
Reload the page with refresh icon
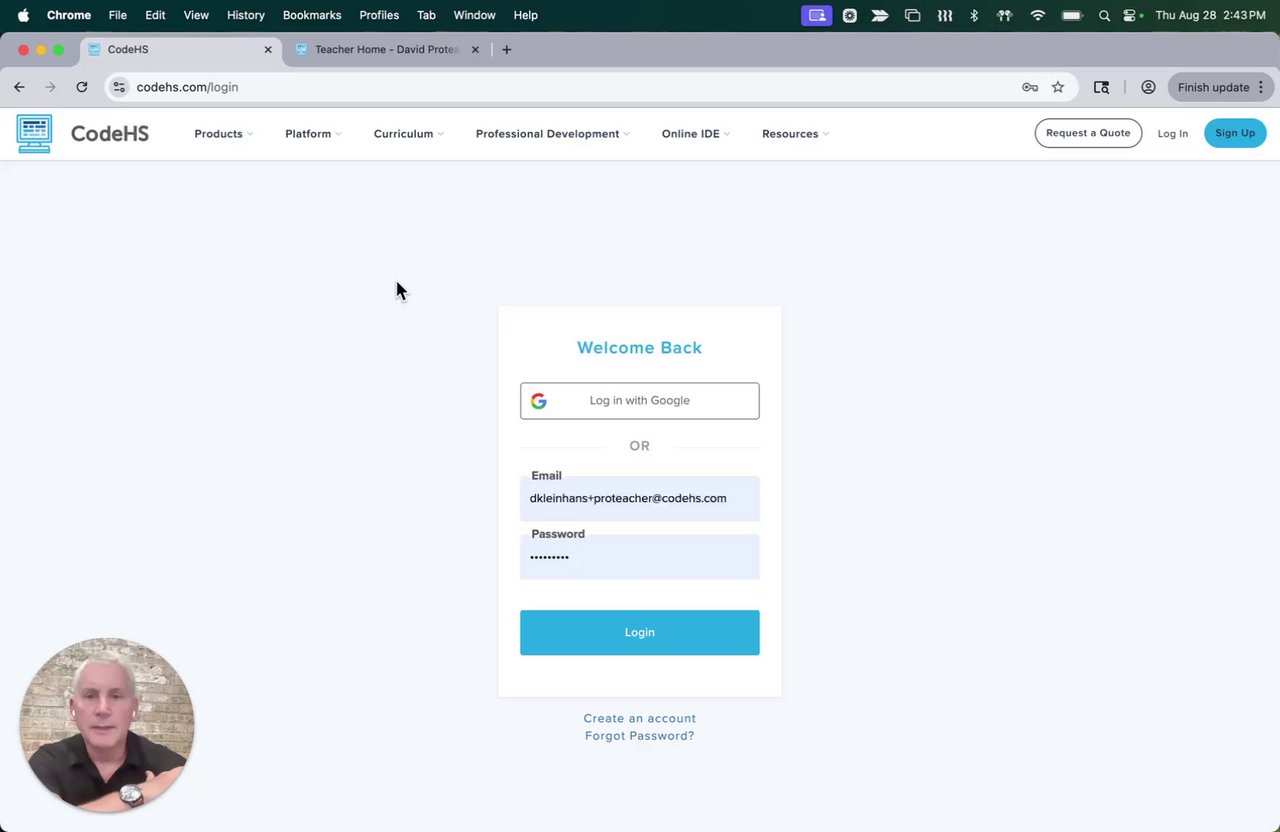(82, 87)
